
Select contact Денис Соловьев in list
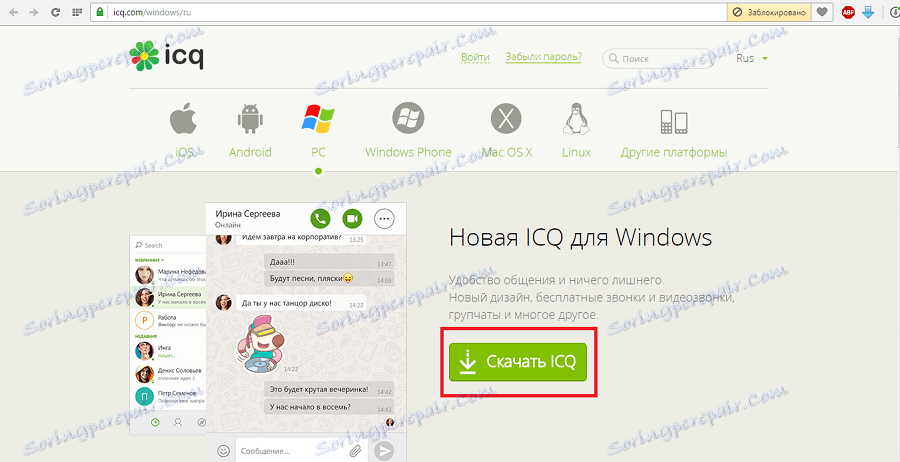click(x=168, y=374)
